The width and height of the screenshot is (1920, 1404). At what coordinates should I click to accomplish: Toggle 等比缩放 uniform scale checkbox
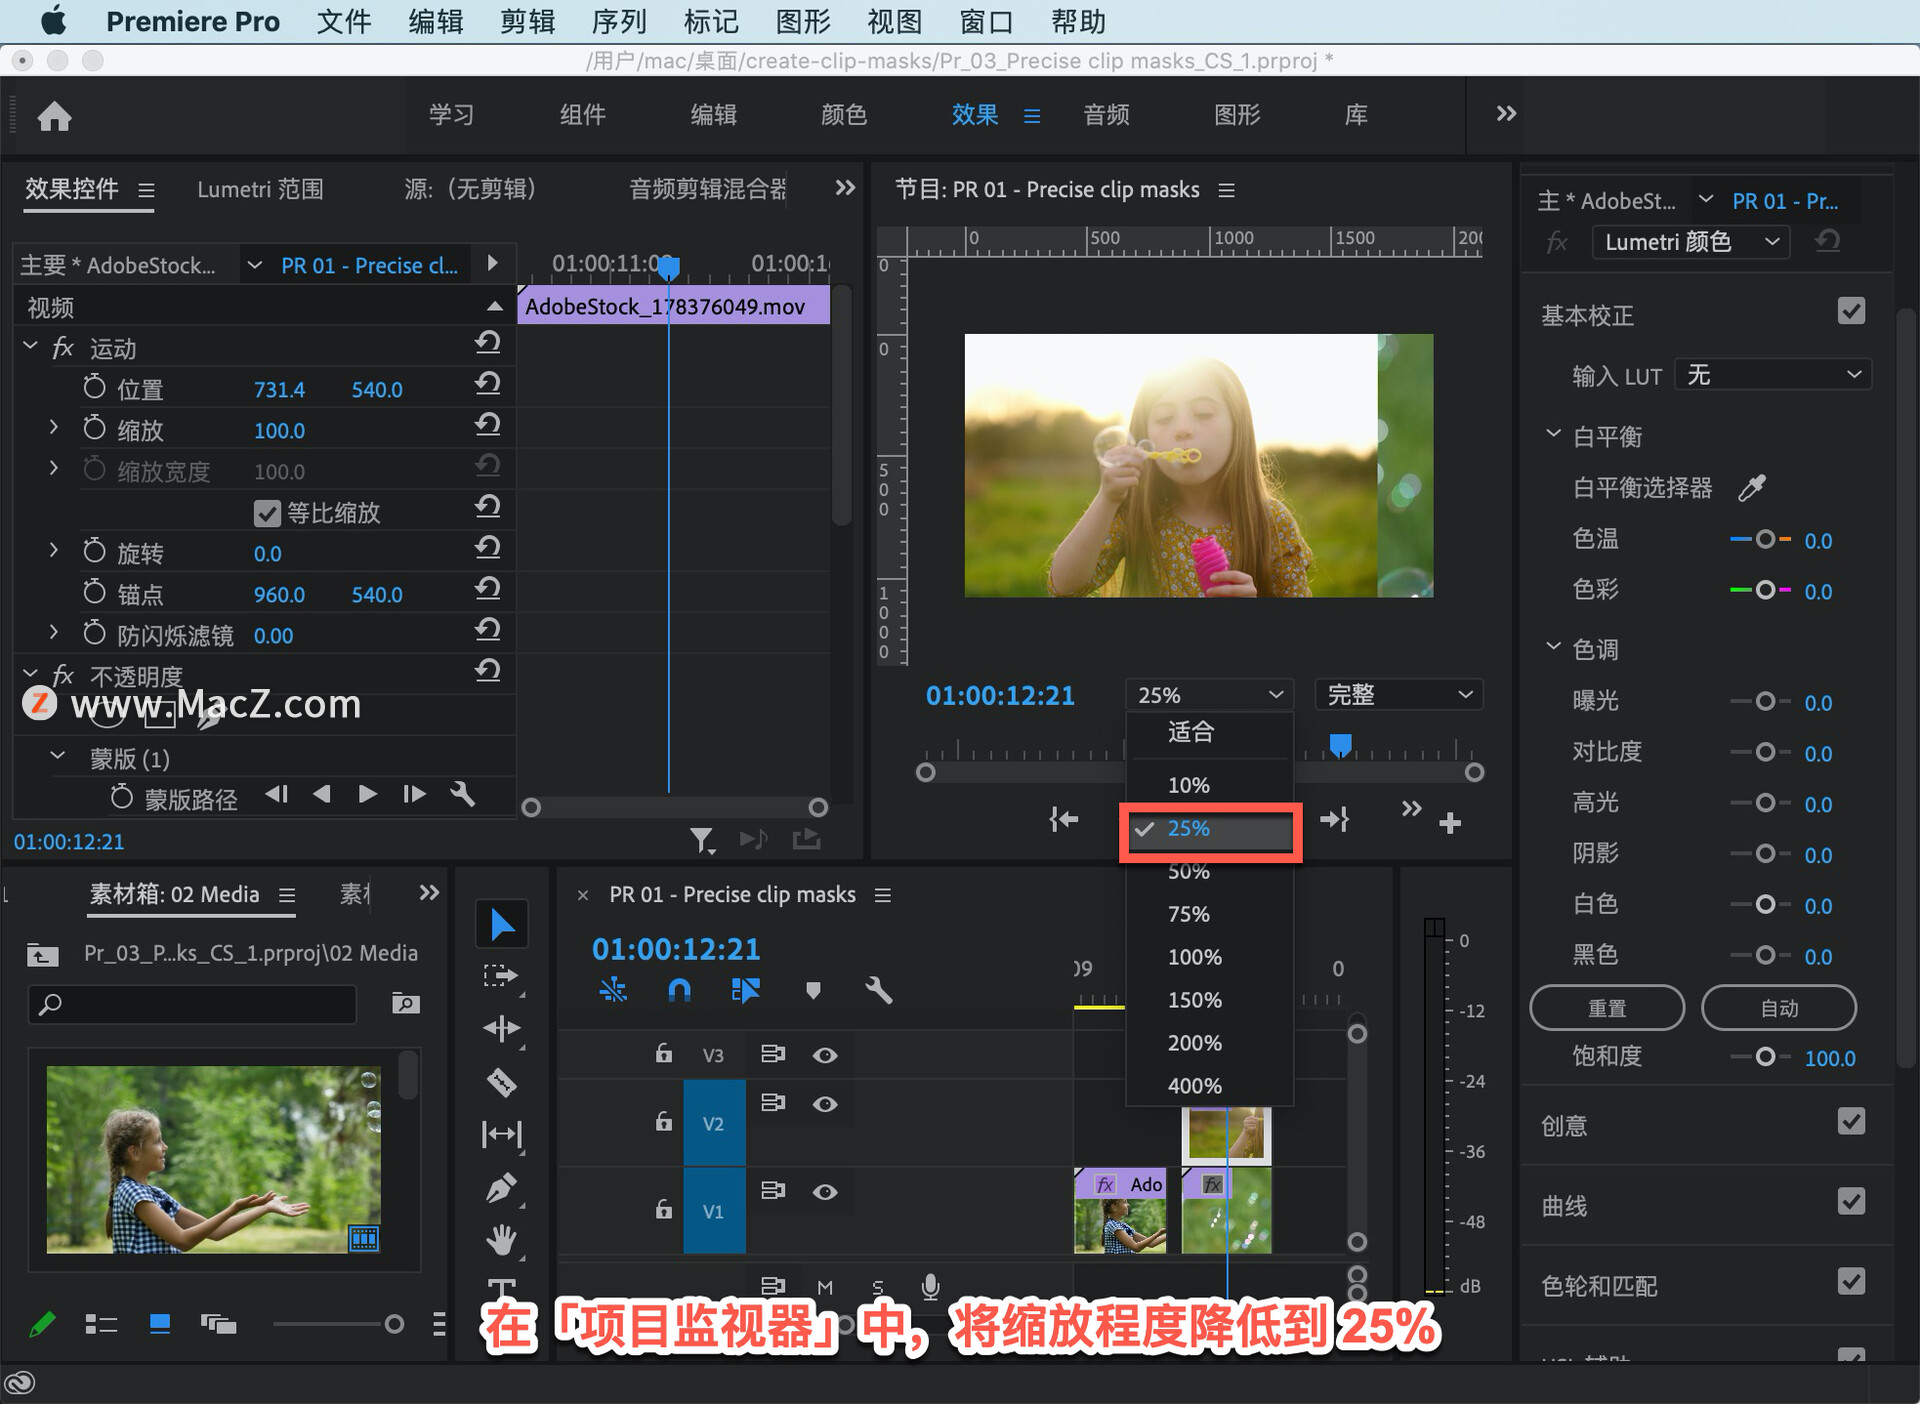(x=267, y=513)
